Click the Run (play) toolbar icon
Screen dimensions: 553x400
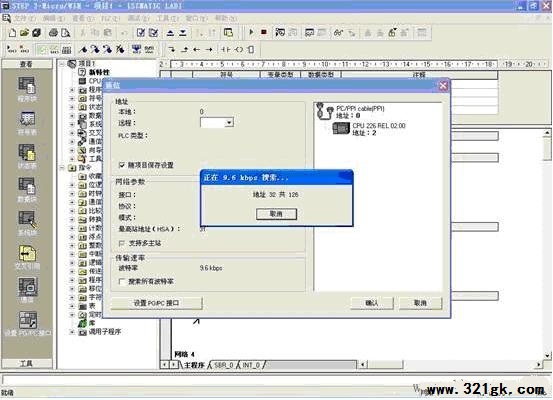[x=251, y=32]
